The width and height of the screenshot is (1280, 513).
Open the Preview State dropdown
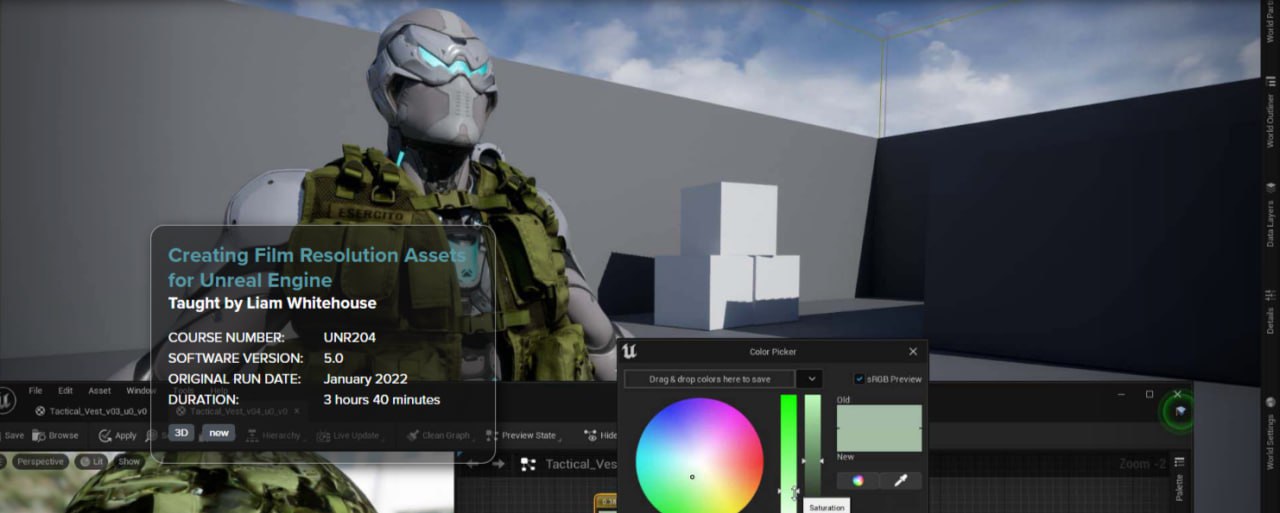(x=523, y=436)
